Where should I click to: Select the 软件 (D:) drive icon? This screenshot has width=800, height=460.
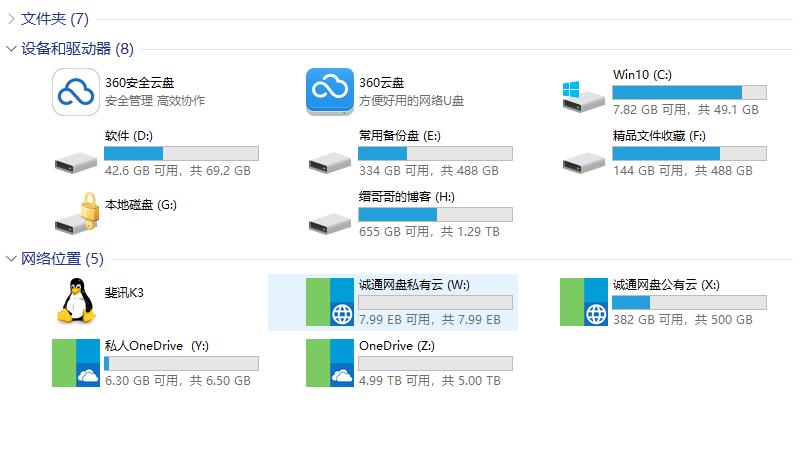click(x=76, y=163)
